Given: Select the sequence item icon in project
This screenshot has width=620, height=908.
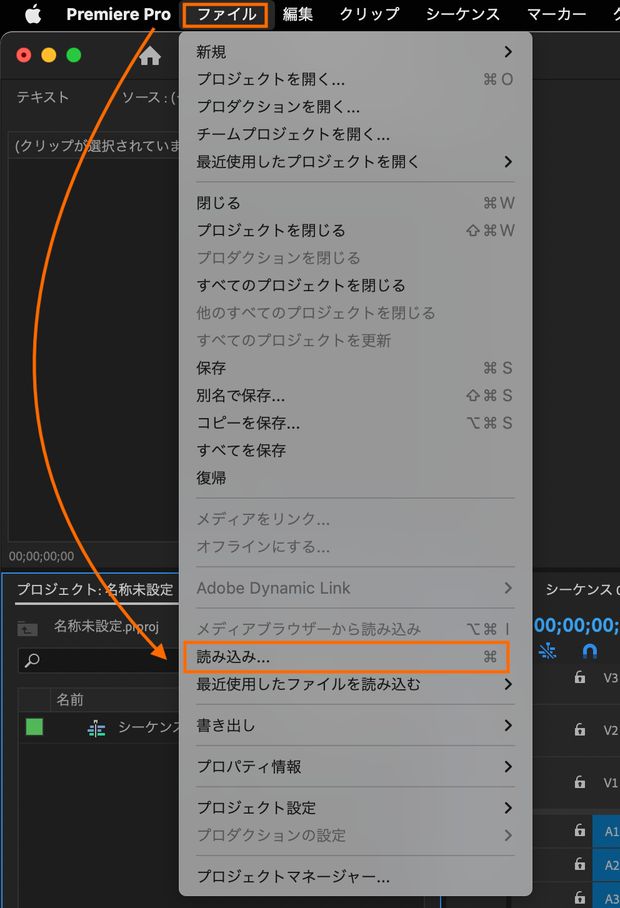Looking at the screenshot, I should click(x=96, y=728).
